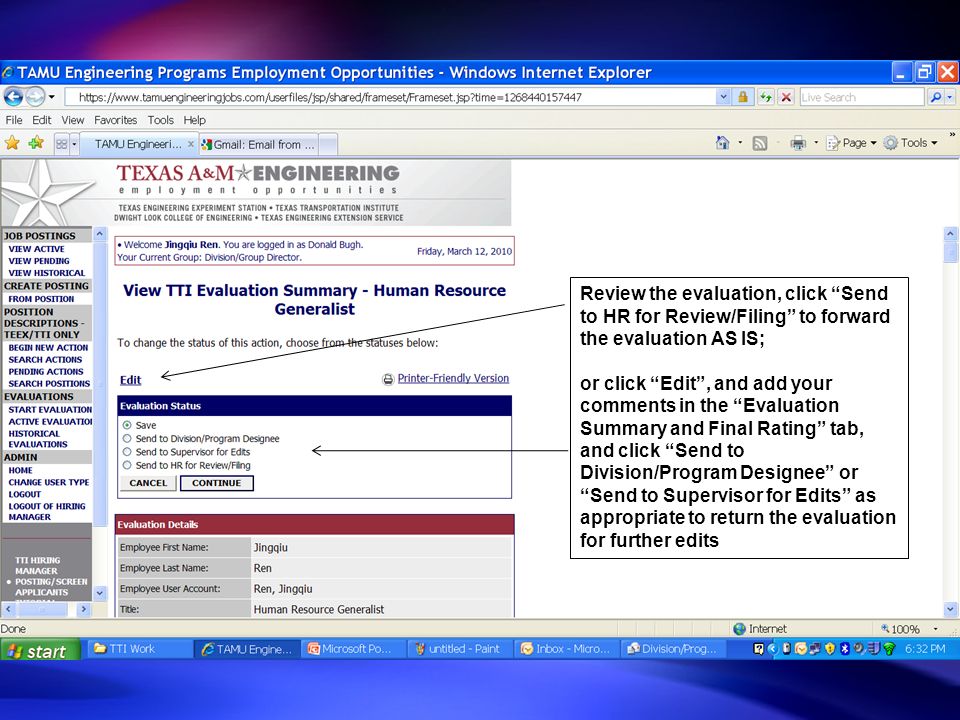Open the recent pages dropdown beside Forward
960x720 pixels.
[52, 97]
